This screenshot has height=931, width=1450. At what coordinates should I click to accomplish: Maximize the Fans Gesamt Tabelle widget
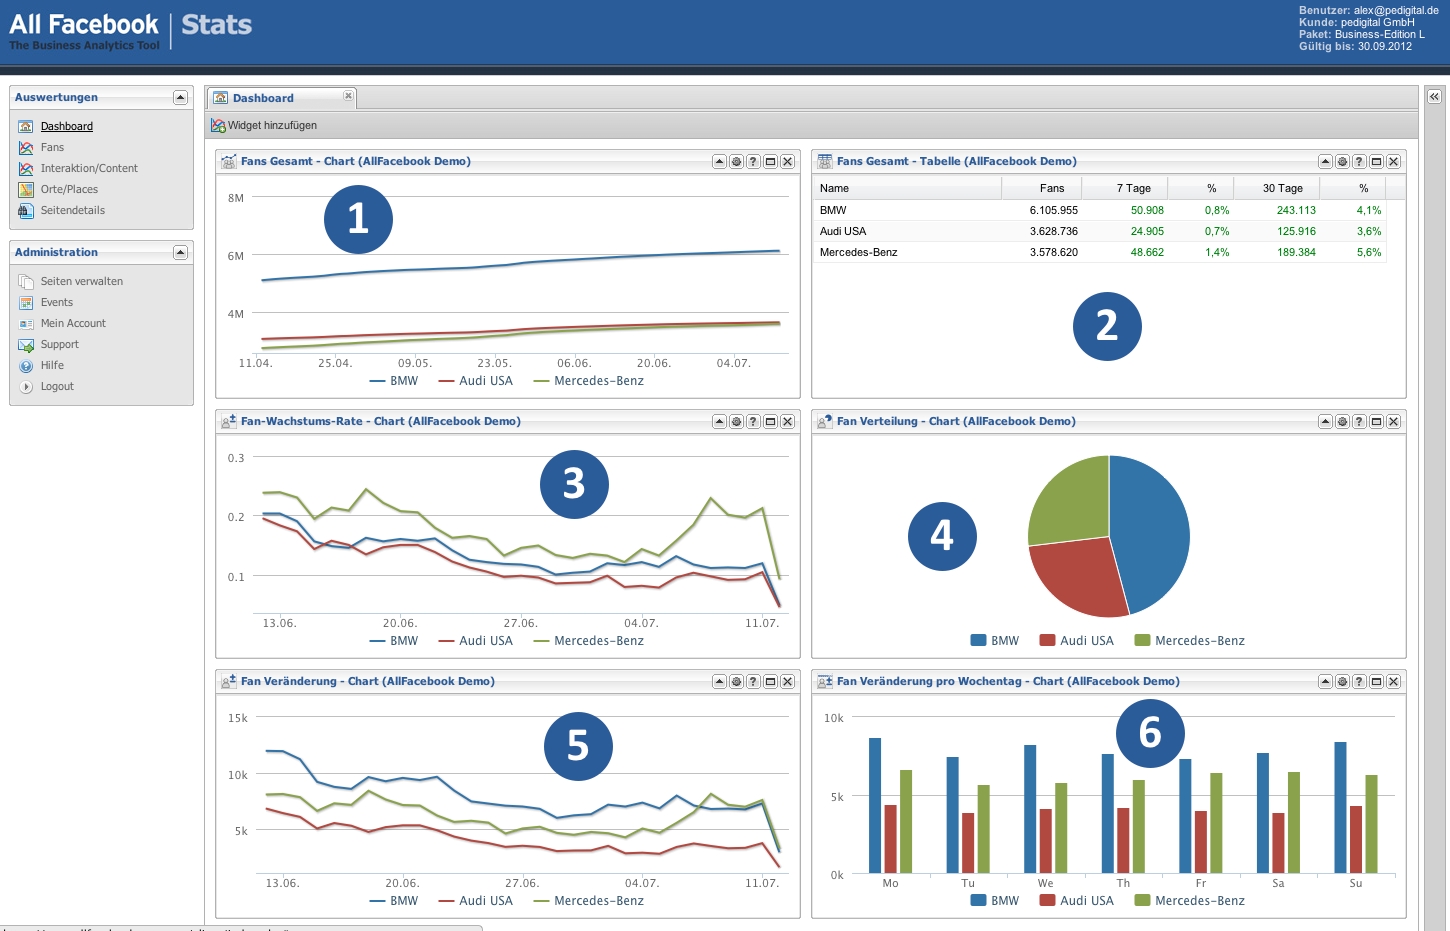coord(1376,161)
